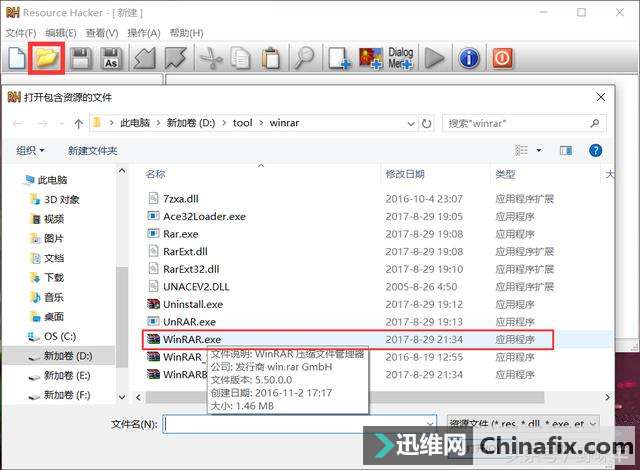Open the 操作(A) menu
The width and height of the screenshot is (640, 470).
click(144, 33)
